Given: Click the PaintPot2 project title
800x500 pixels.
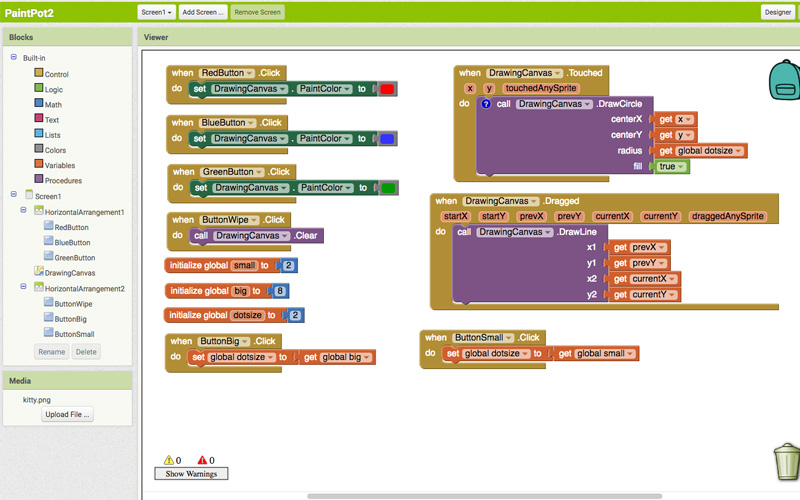Looking at the screenshot, I should point(29,13).
